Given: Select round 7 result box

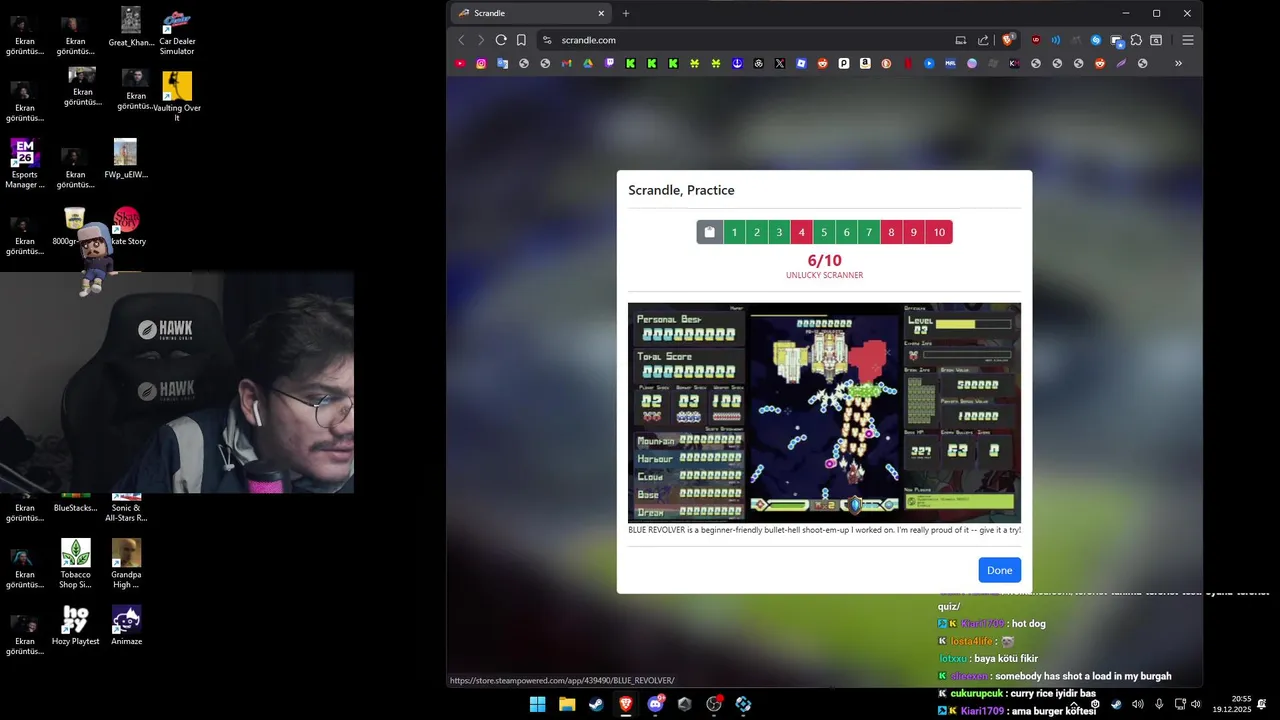Looking at the screenshot, I should pos(869,232).
